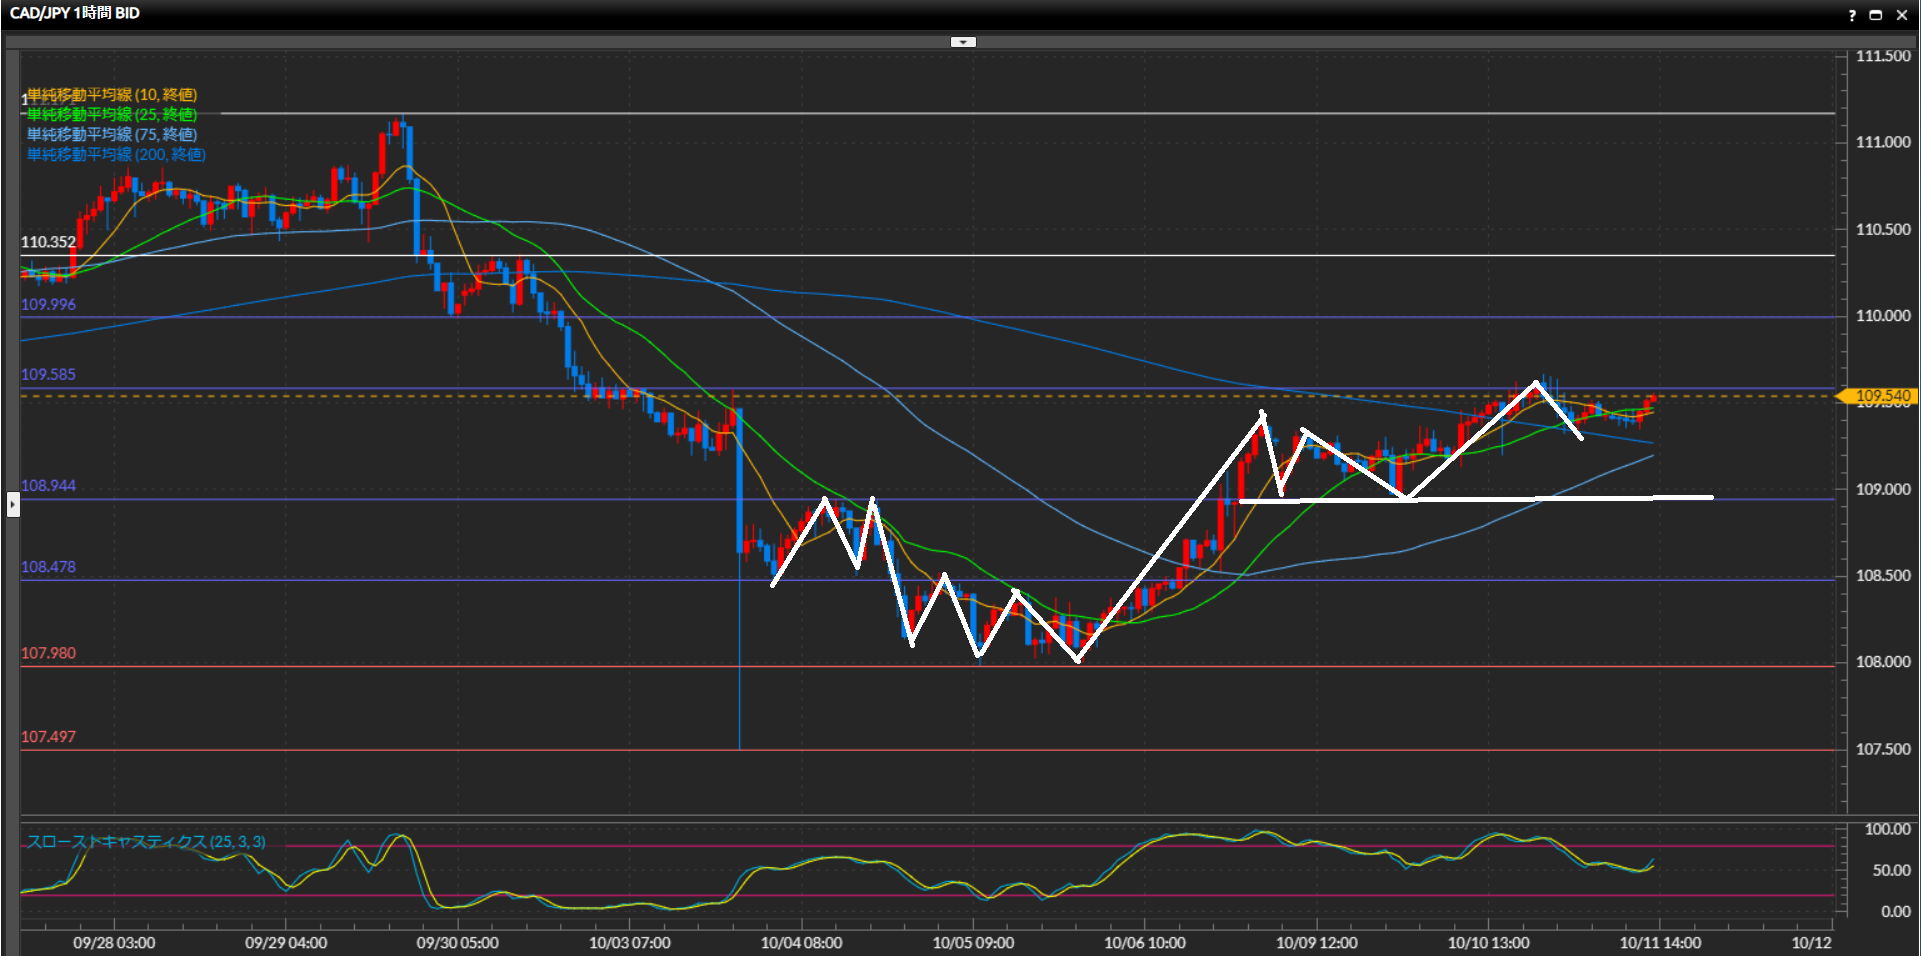Close the CAD/JPY chart window
Viewport: 1921px width, 956px height.
click(x=1902, y=15)
